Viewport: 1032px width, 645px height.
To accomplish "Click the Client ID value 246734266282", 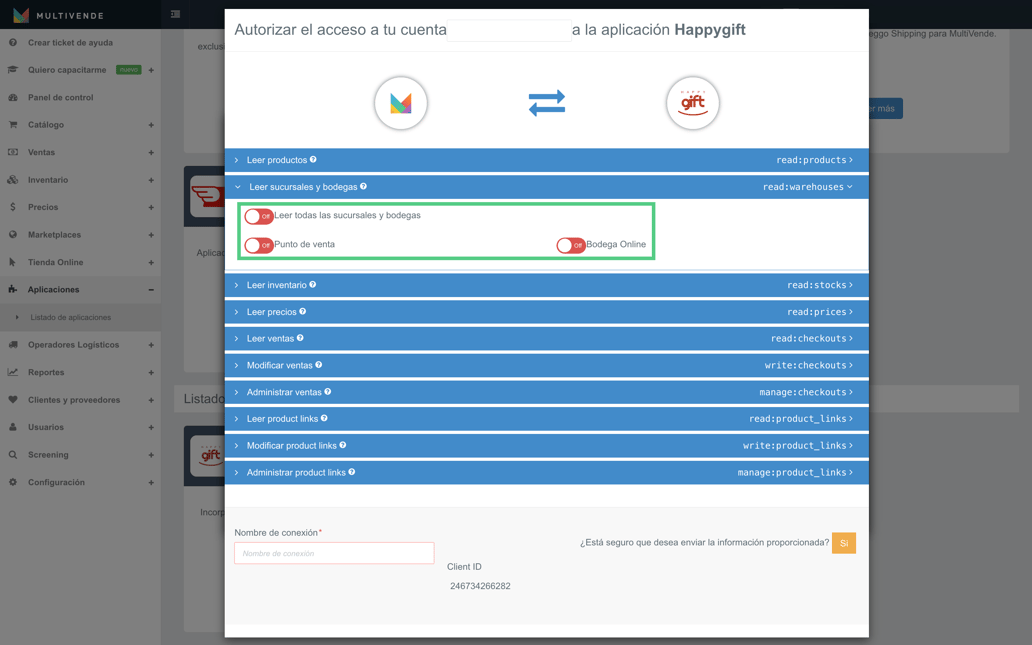I will pyautogui.click(x=480, y=586).
